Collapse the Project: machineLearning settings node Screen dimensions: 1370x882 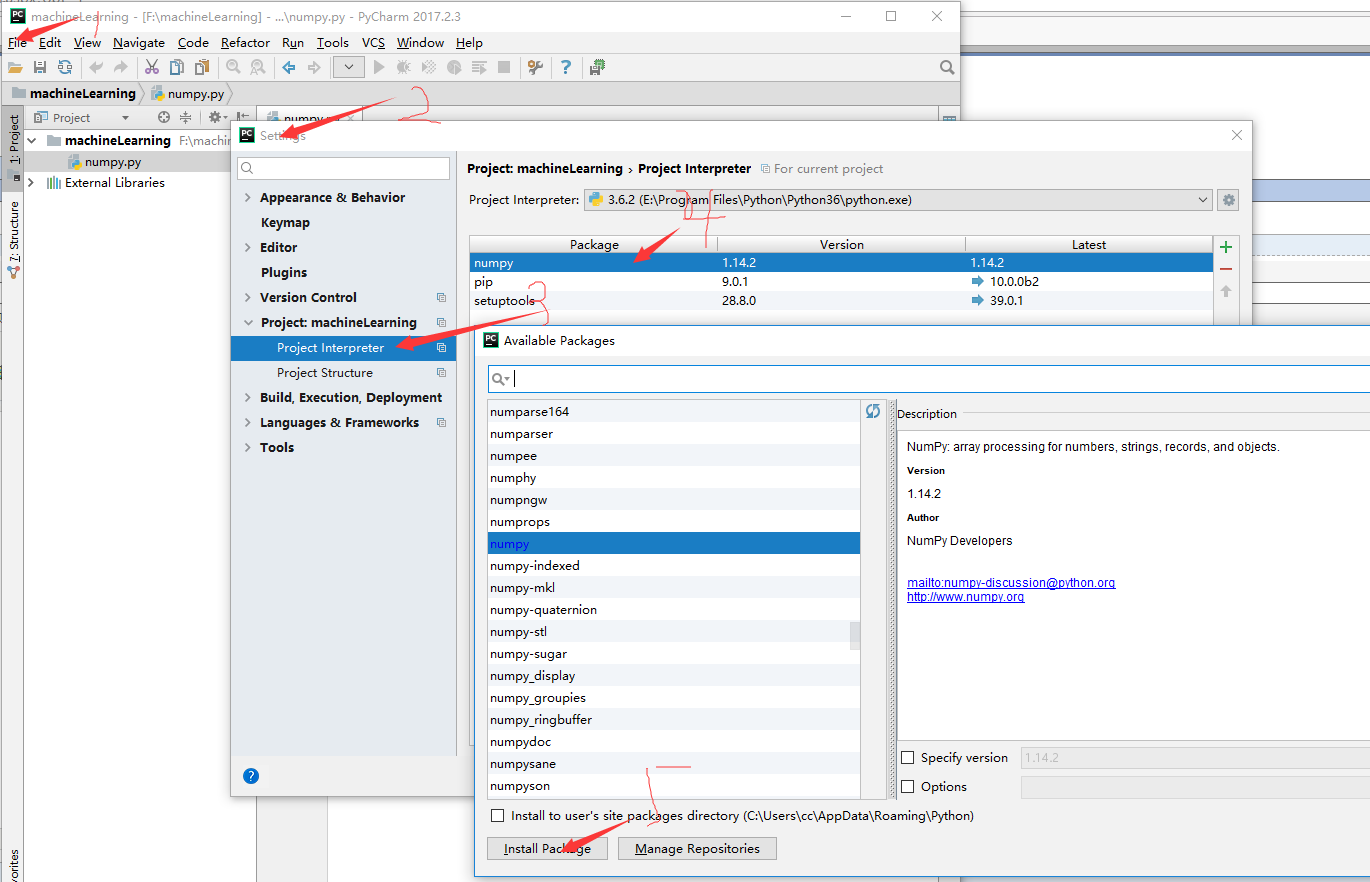click(248, 323)
